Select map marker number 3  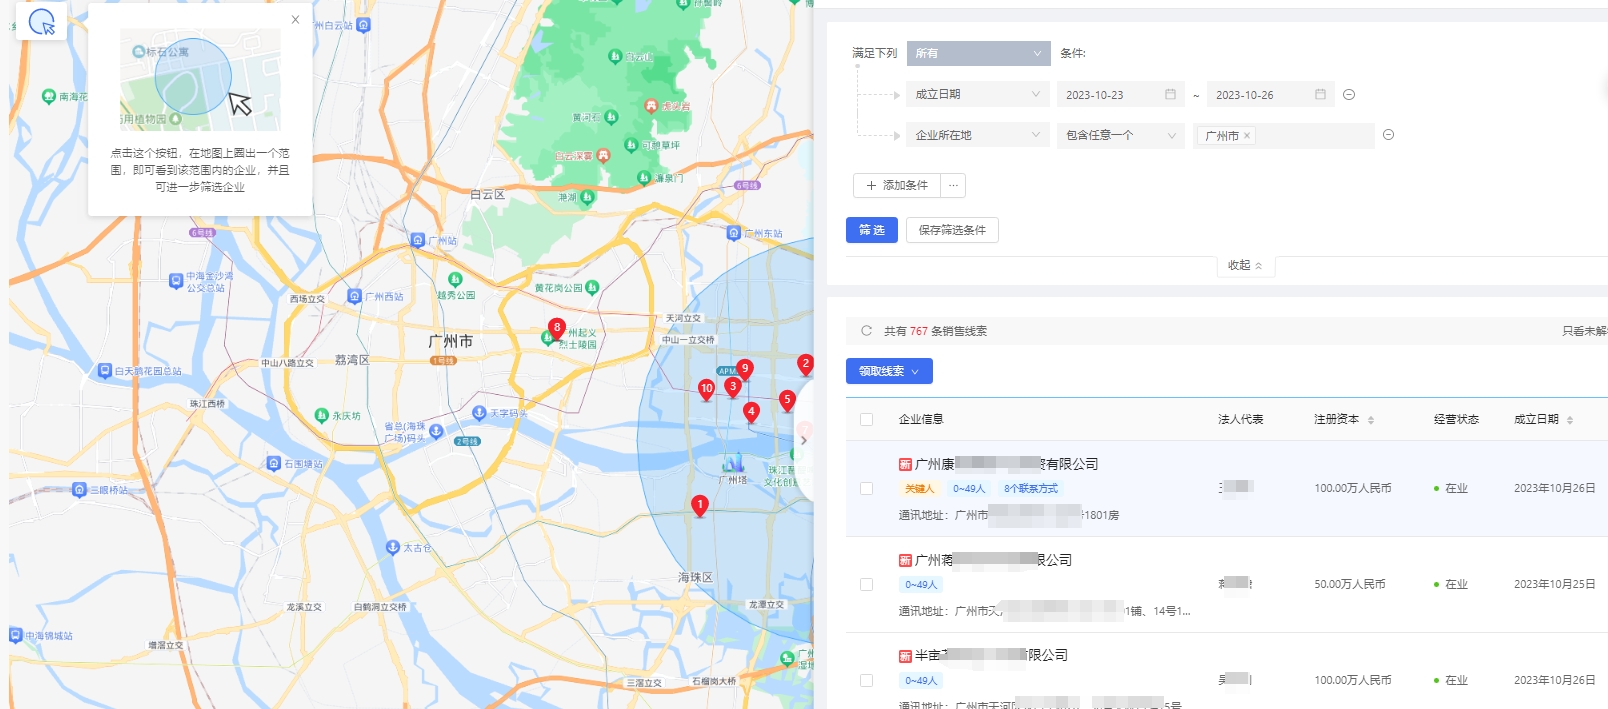(x=733, y=388)
